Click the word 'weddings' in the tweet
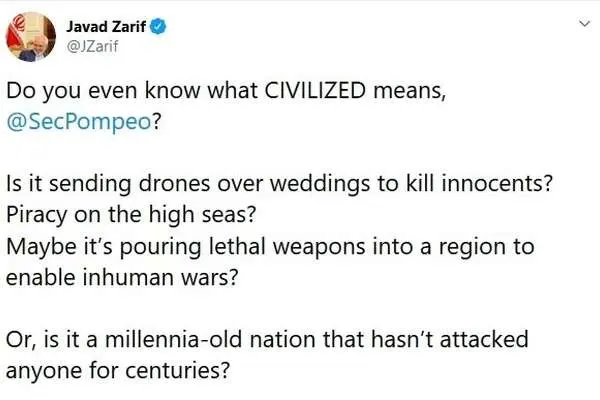 pyautogui.click(x=320, y=185)
